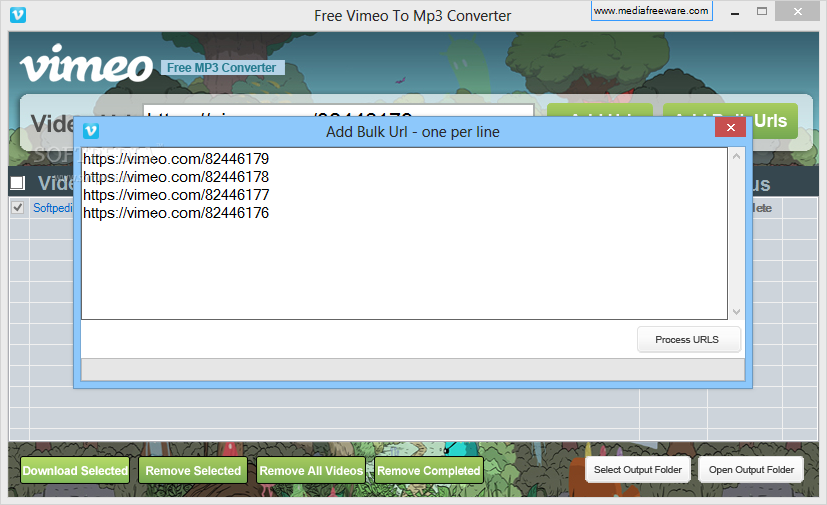Click the Download Selected button
Viewport: 827px width, 505px height.
[x=75, y=470]
